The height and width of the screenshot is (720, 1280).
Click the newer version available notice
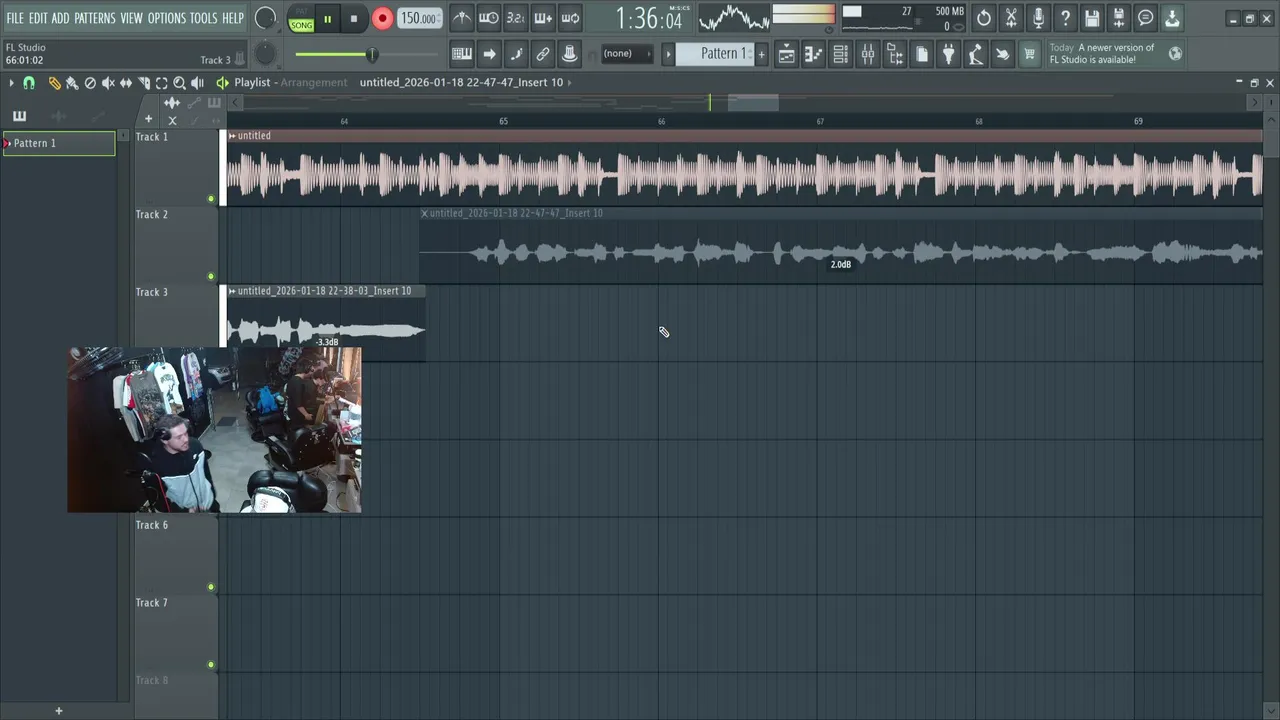1102,54
